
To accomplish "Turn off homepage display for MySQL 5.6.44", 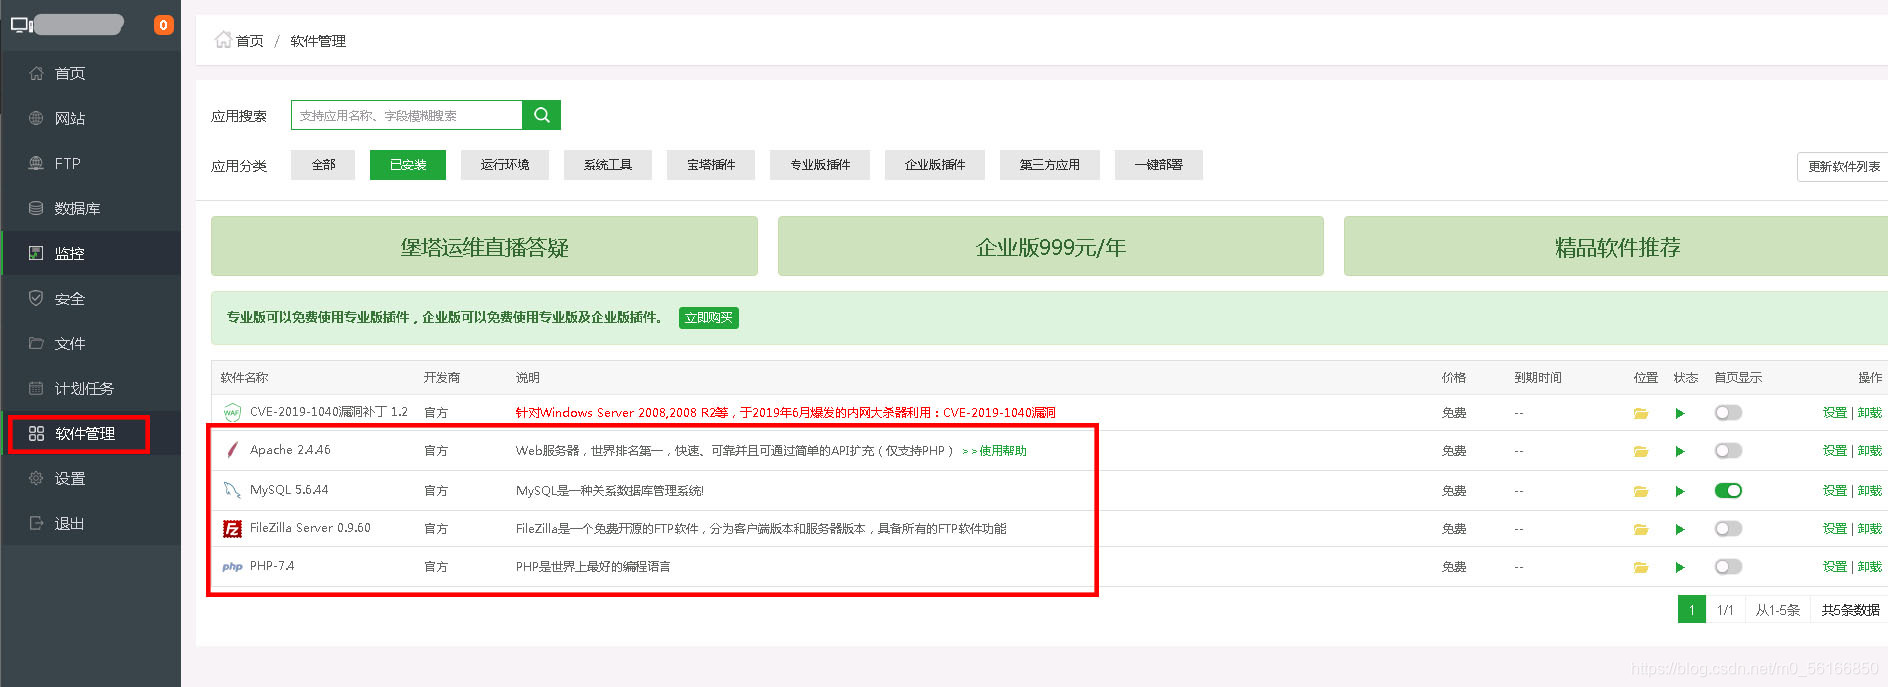I will (1728, 490).
